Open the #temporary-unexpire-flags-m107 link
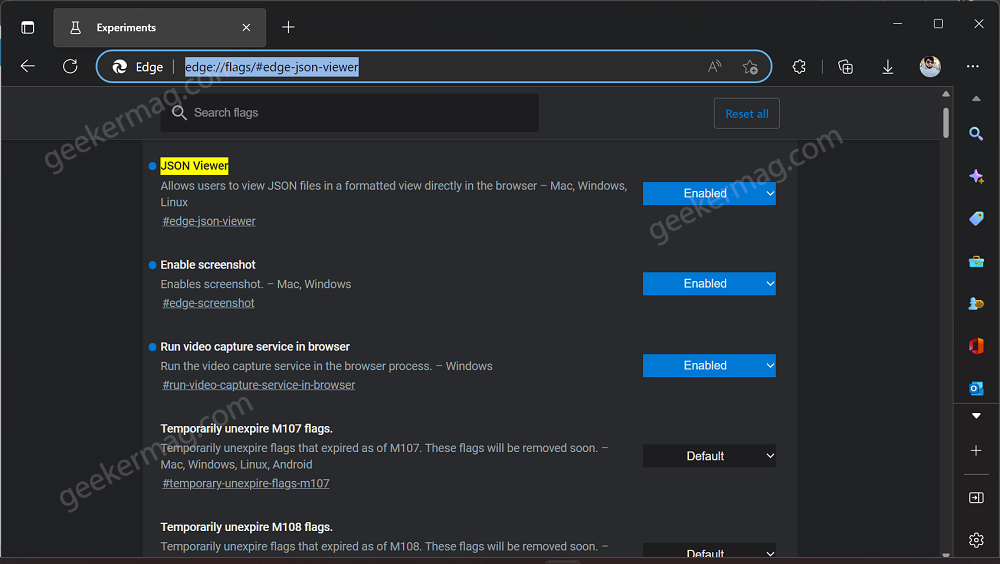 tap(246, 484)
